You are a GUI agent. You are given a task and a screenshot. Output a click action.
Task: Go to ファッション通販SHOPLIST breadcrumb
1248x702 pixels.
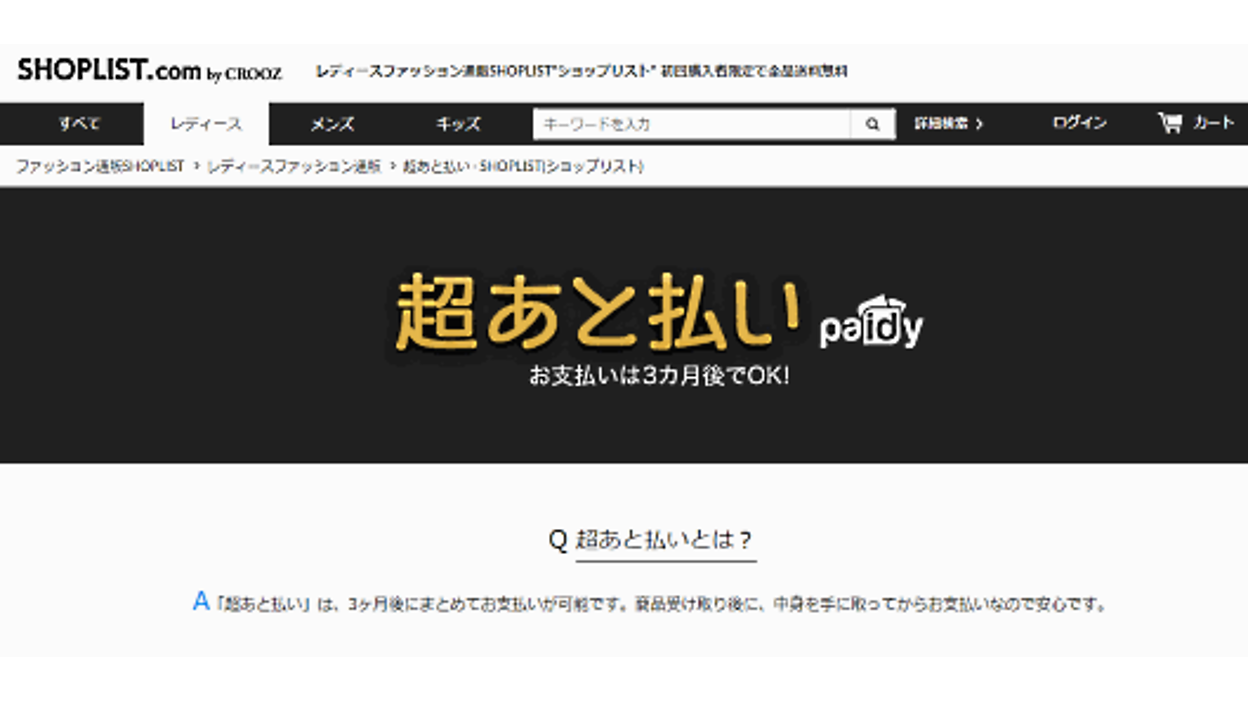coord(100,166)
